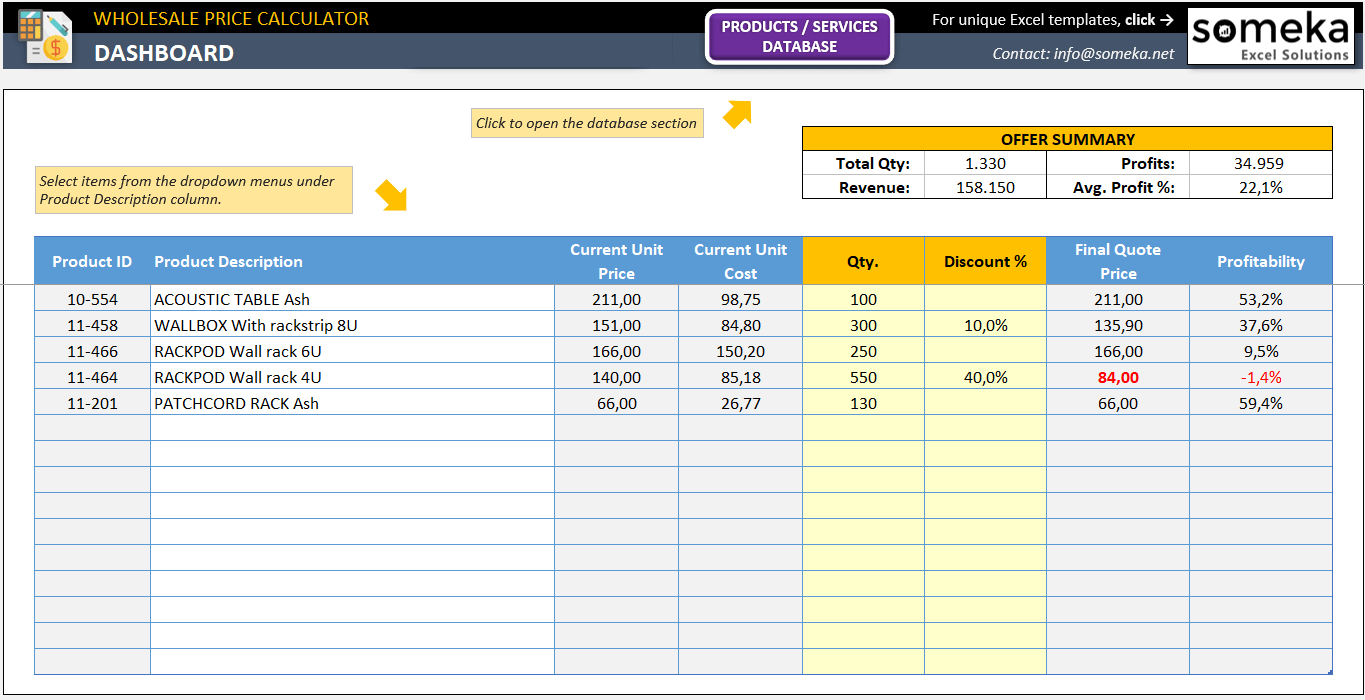This screenshot has width=1365, height=700.
Task: Select the DASHBOARD title label
Action: point(163,54)
